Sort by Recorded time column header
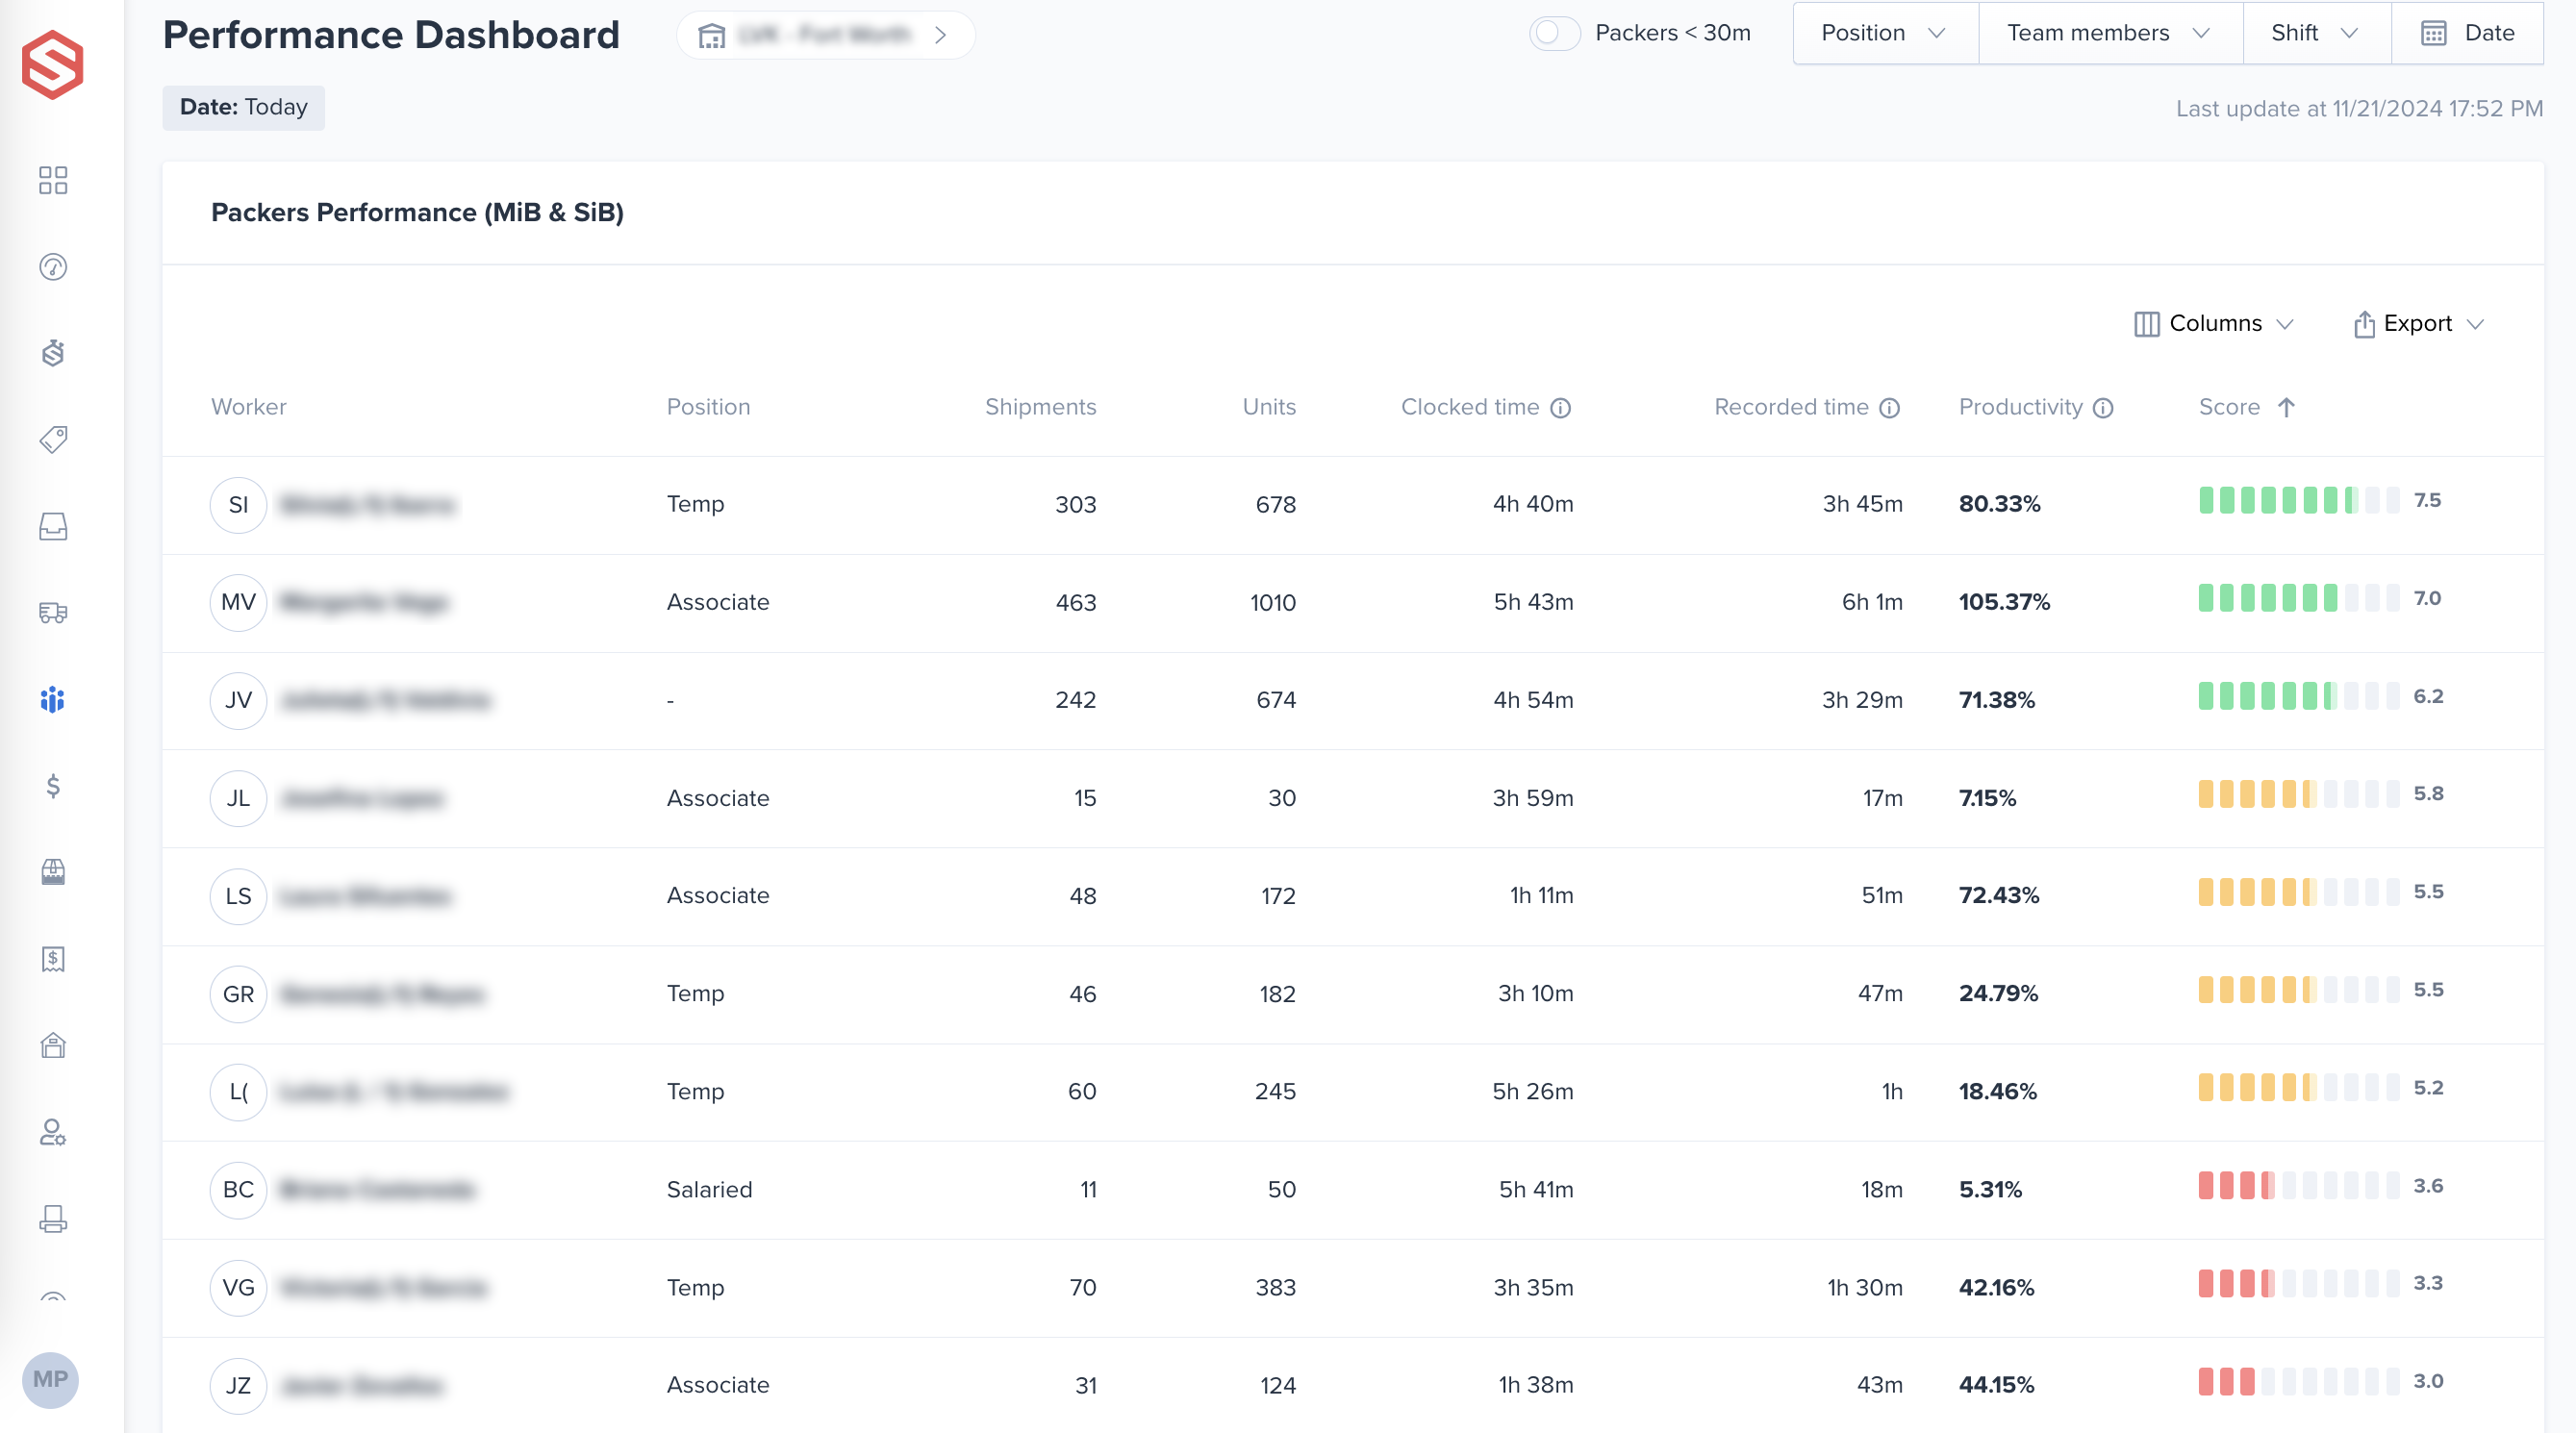Image resolution: width=2576 pixels, height=1433 pixels. point(1791,407)
